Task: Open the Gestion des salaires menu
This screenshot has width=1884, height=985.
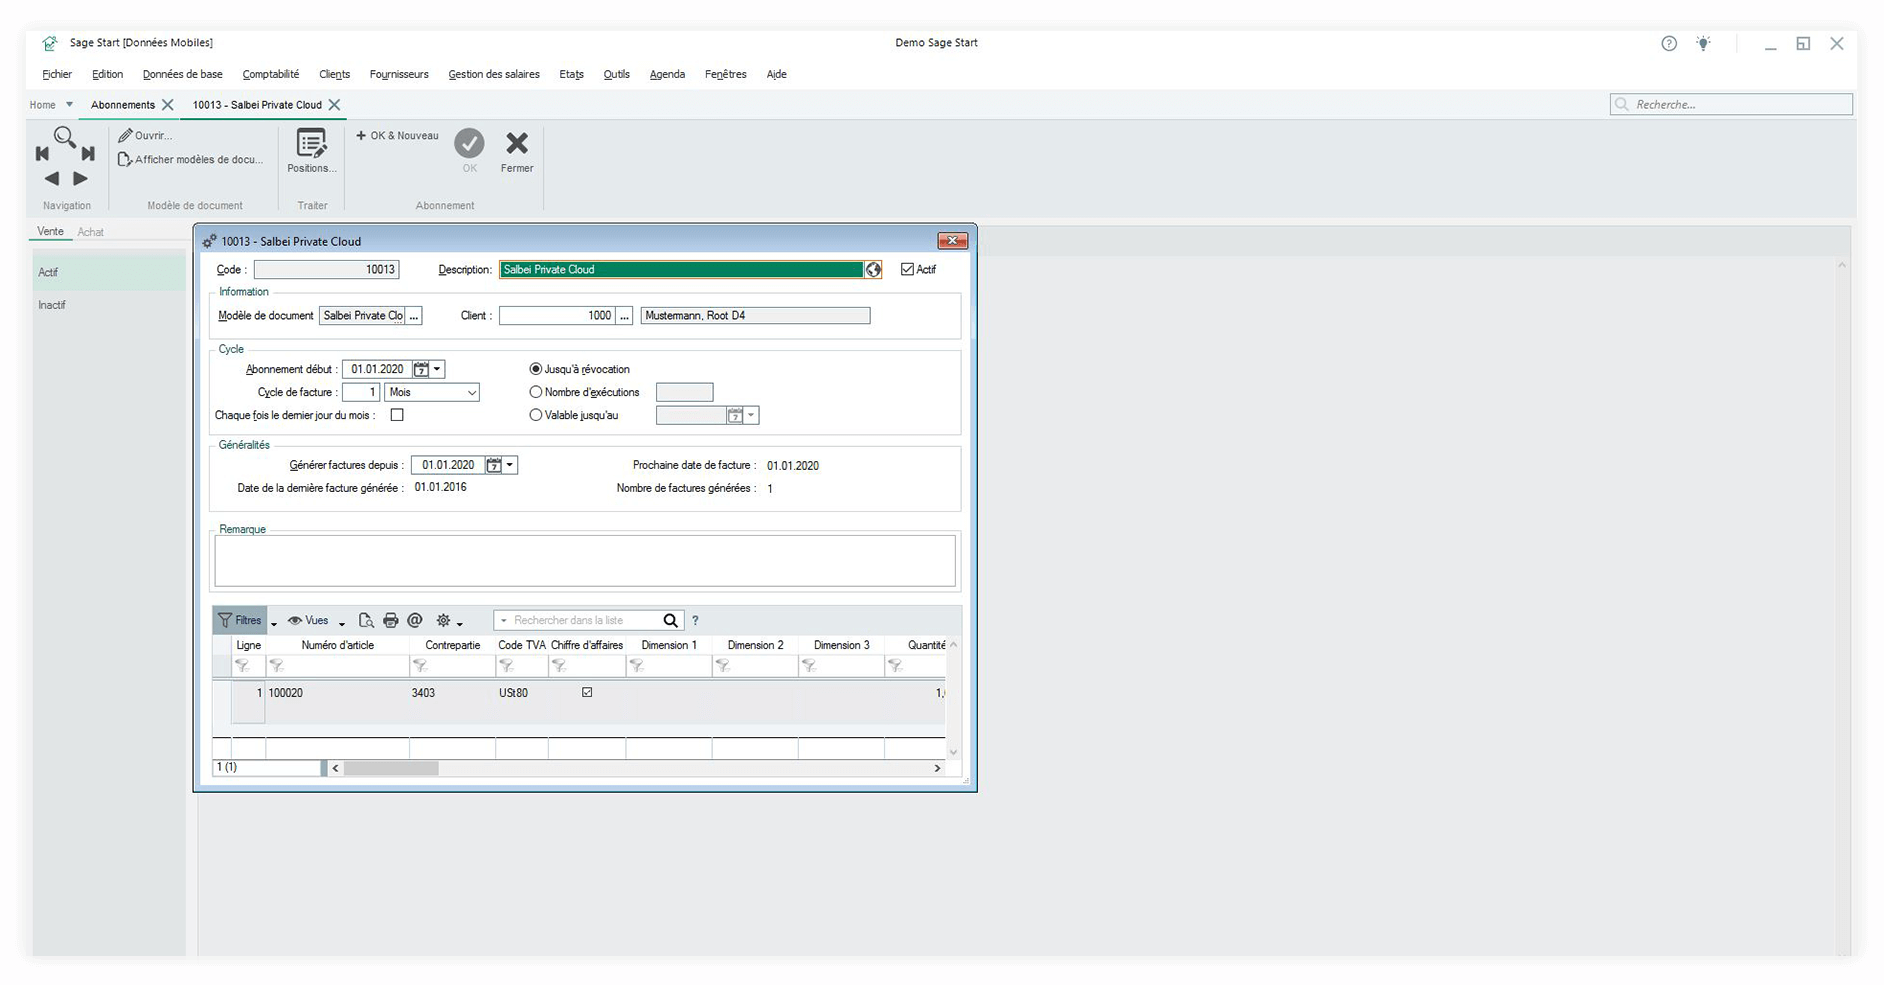Action: [494, 74]
